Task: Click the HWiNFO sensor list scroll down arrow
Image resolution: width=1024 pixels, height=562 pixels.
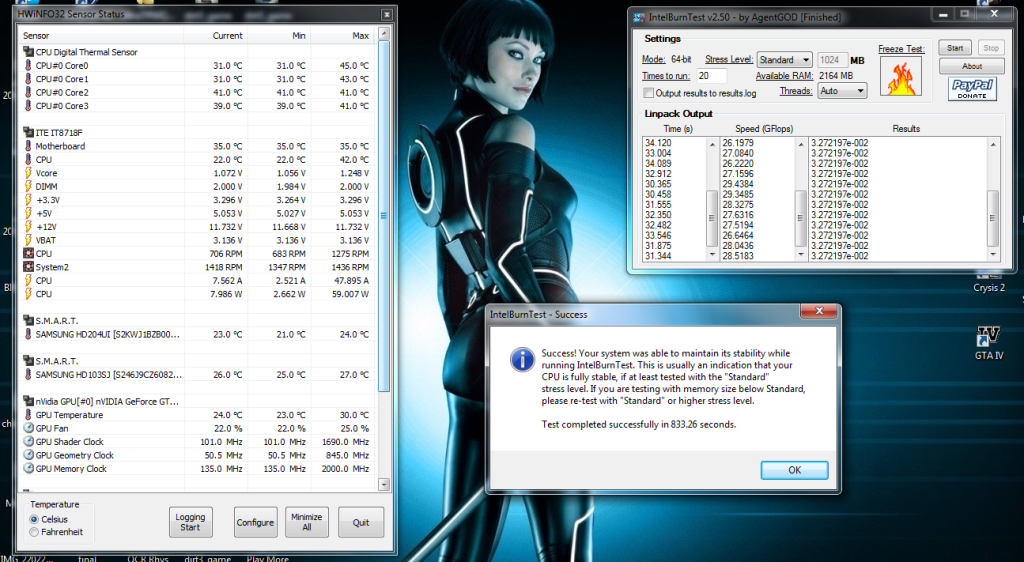Action: (x=384, y=484)
